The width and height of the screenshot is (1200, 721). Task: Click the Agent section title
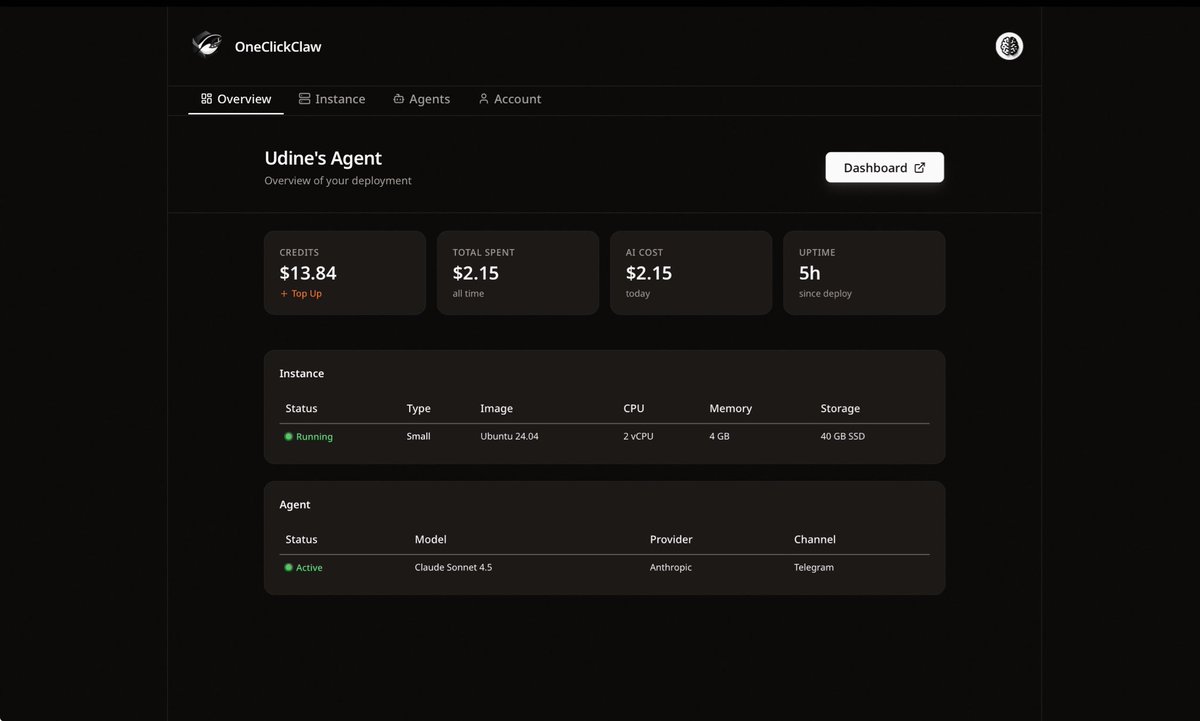[295, 505]
